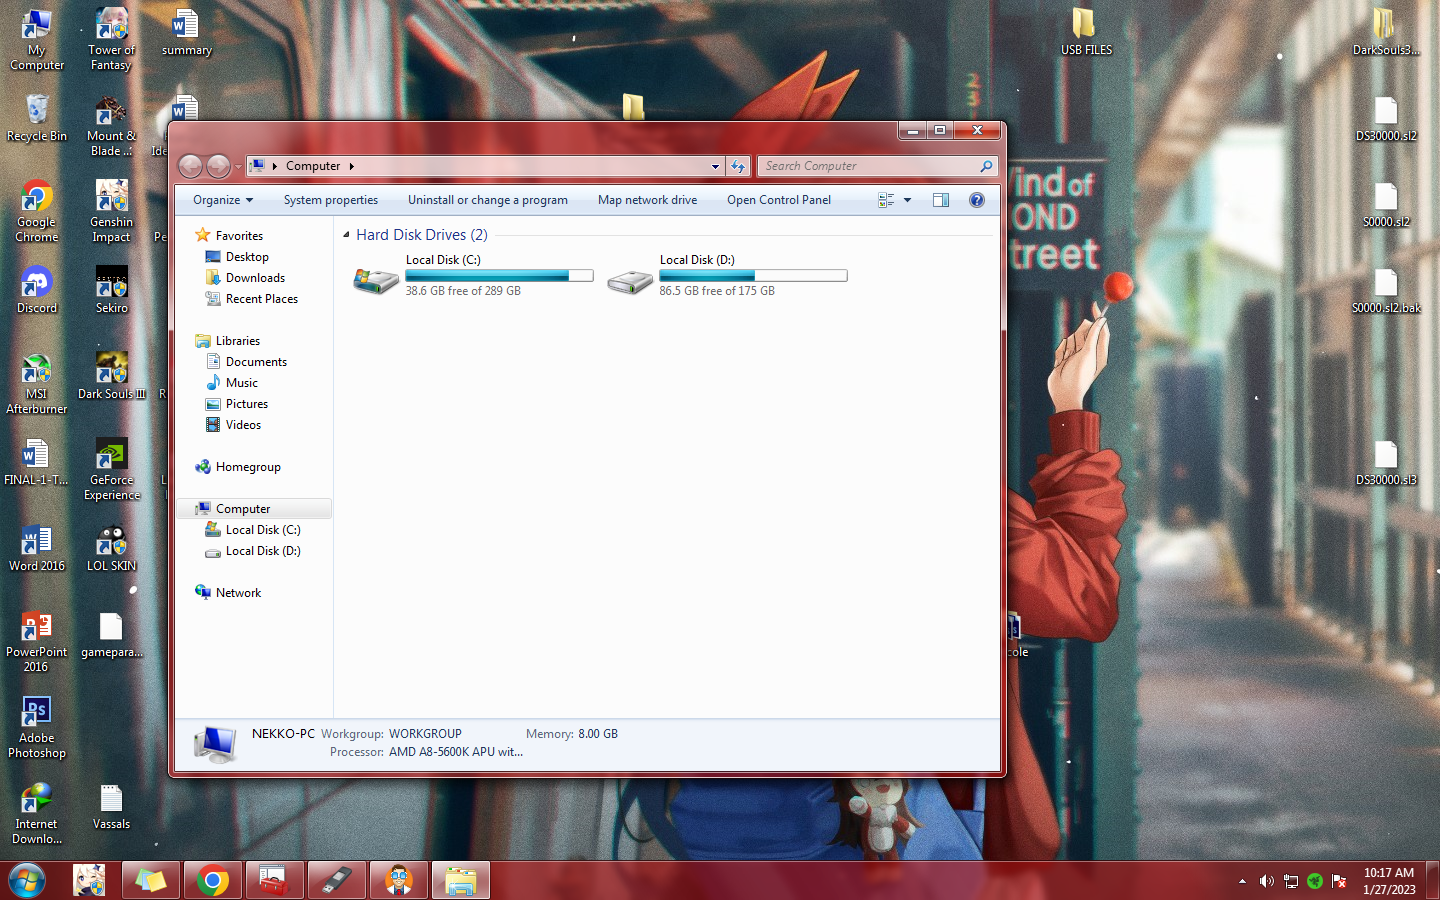
Task: Select the Word 2016 desktop shortcut
Action: 37,548
